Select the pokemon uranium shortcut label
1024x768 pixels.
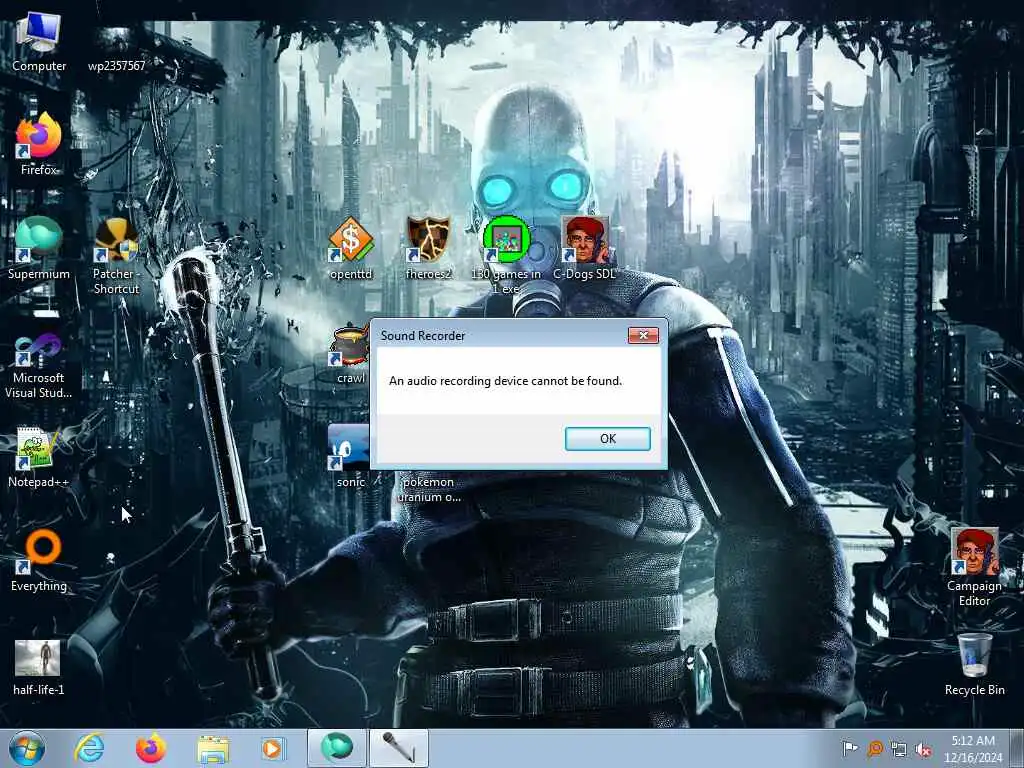coord(428,489)
